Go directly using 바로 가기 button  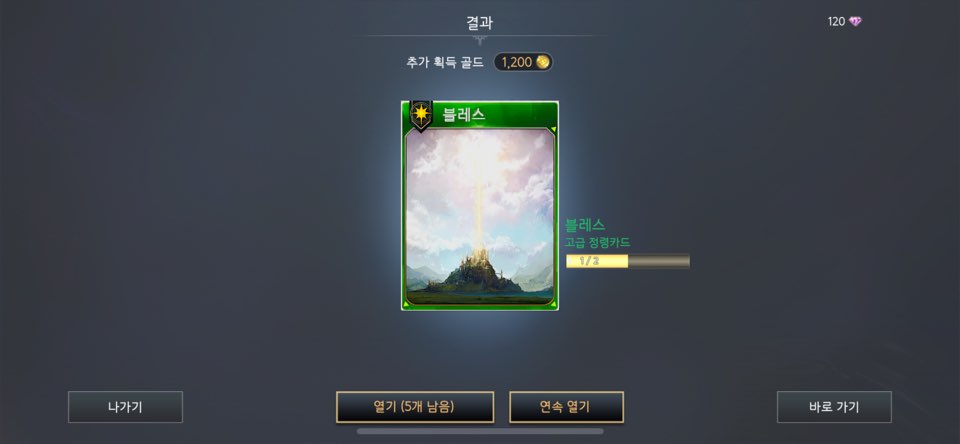click(x=834, y=407)
